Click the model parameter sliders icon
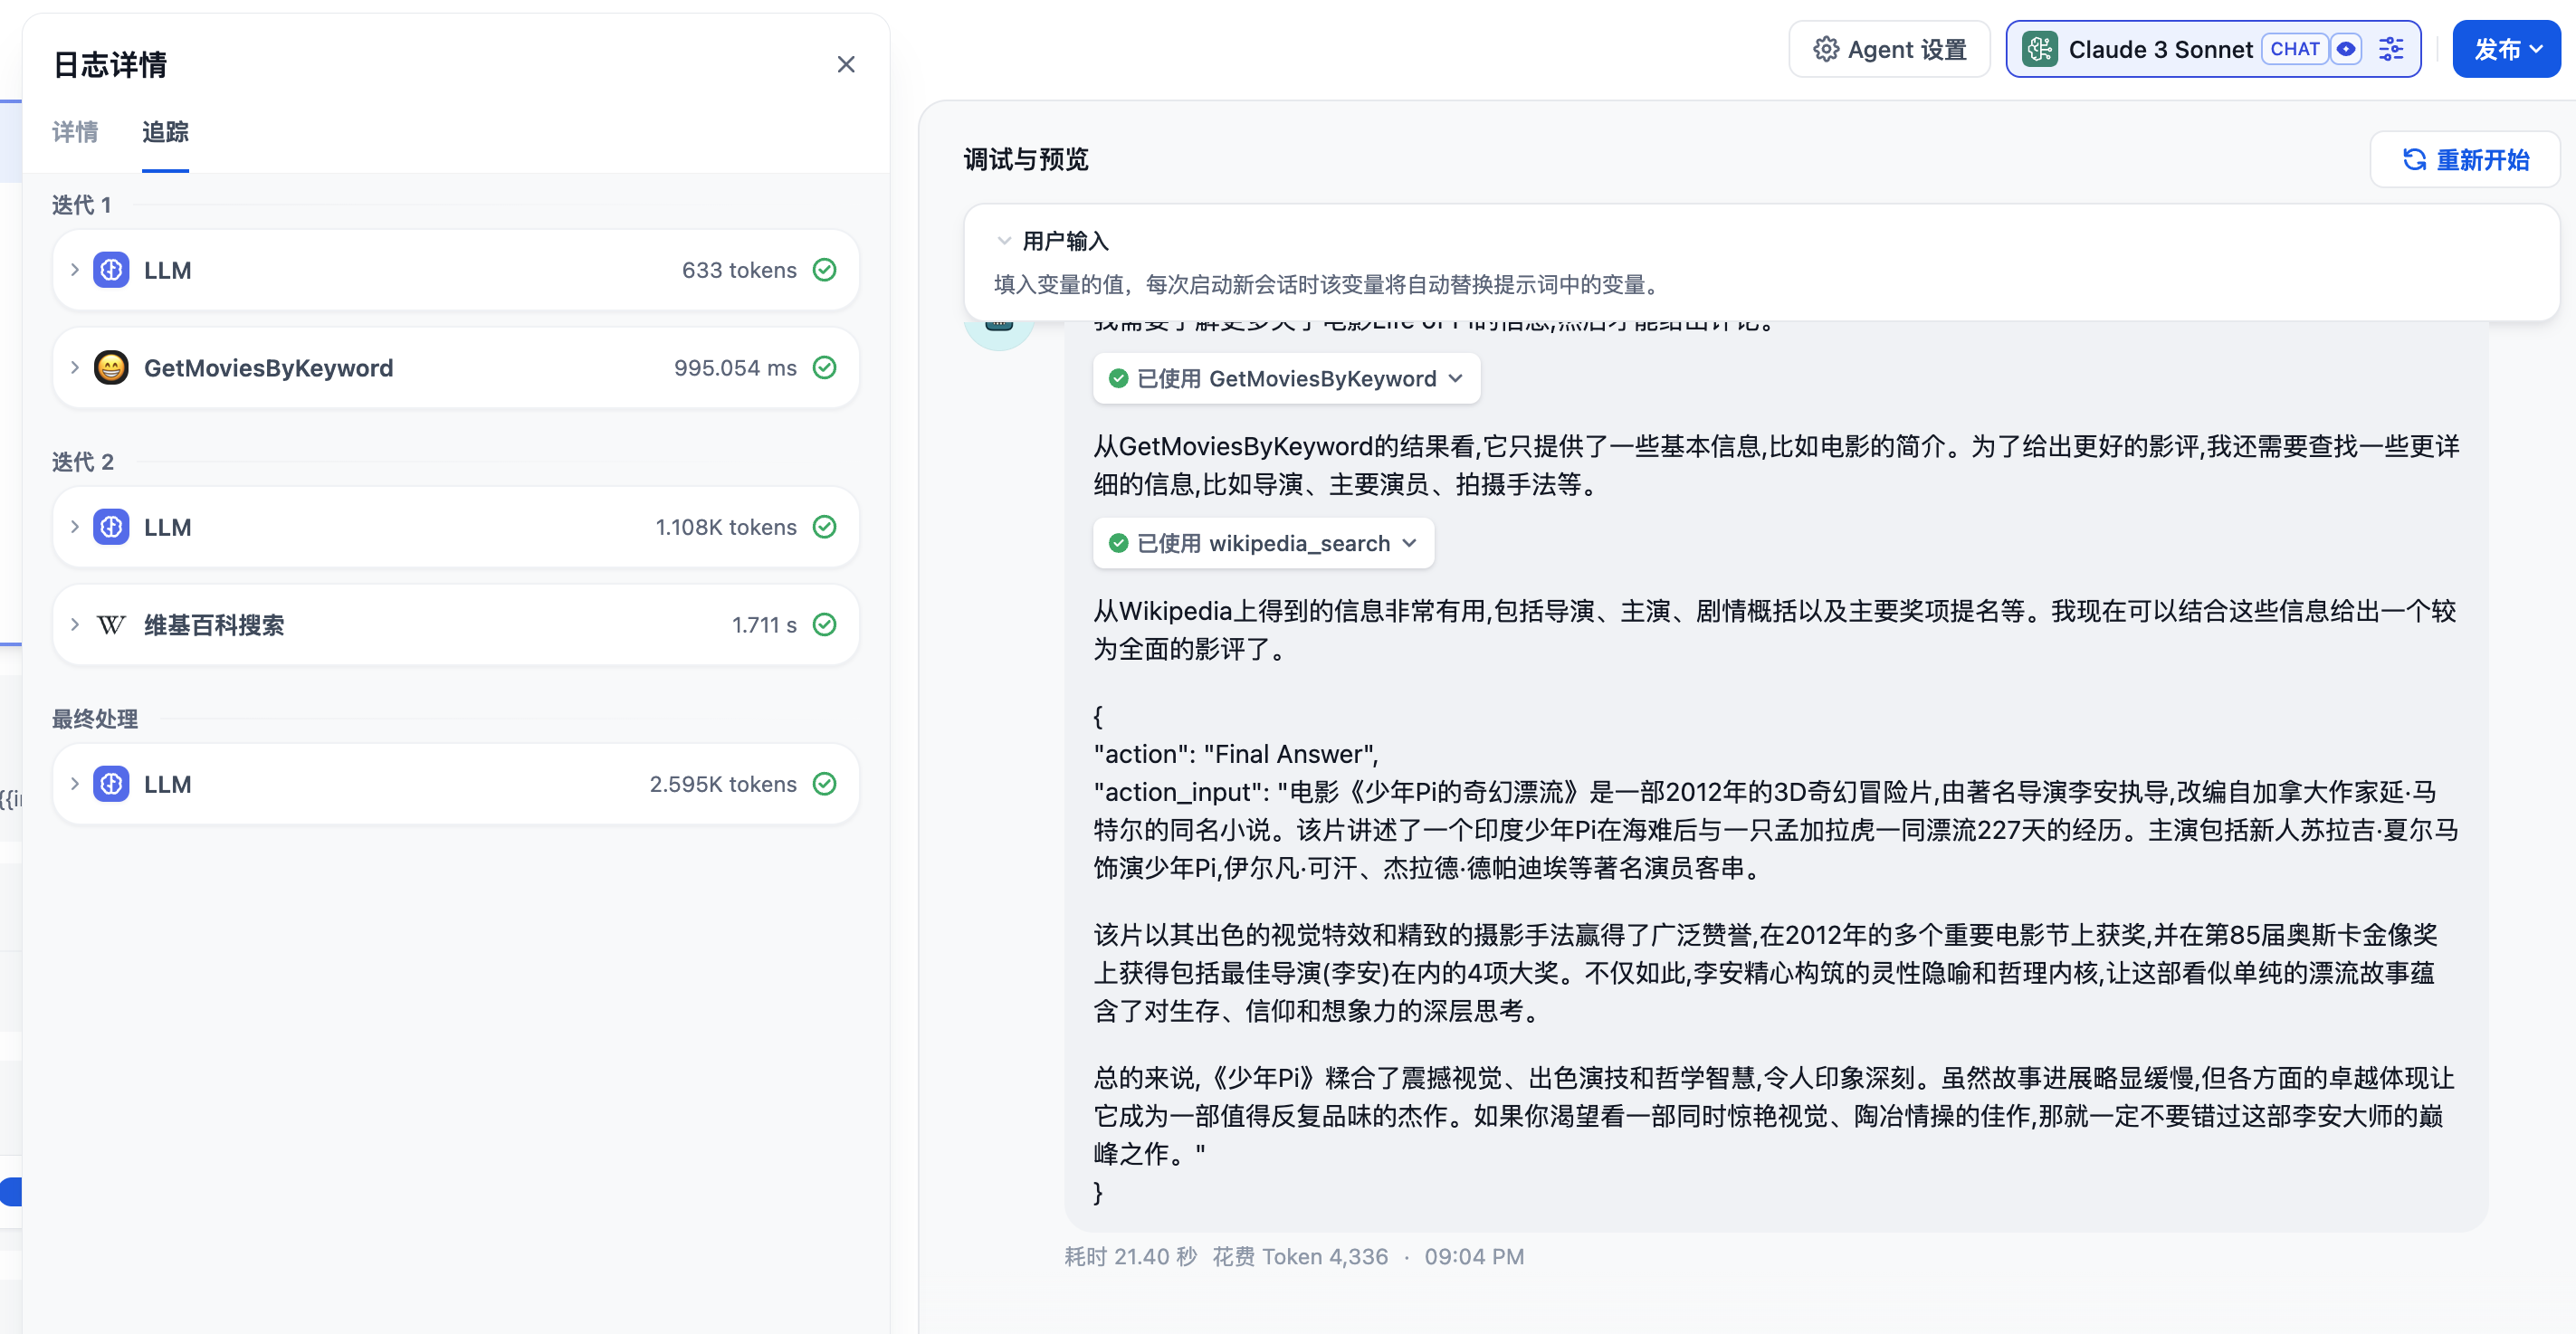The width and height of the screenshot is (2576, 1334). [x=2390, y=49]
